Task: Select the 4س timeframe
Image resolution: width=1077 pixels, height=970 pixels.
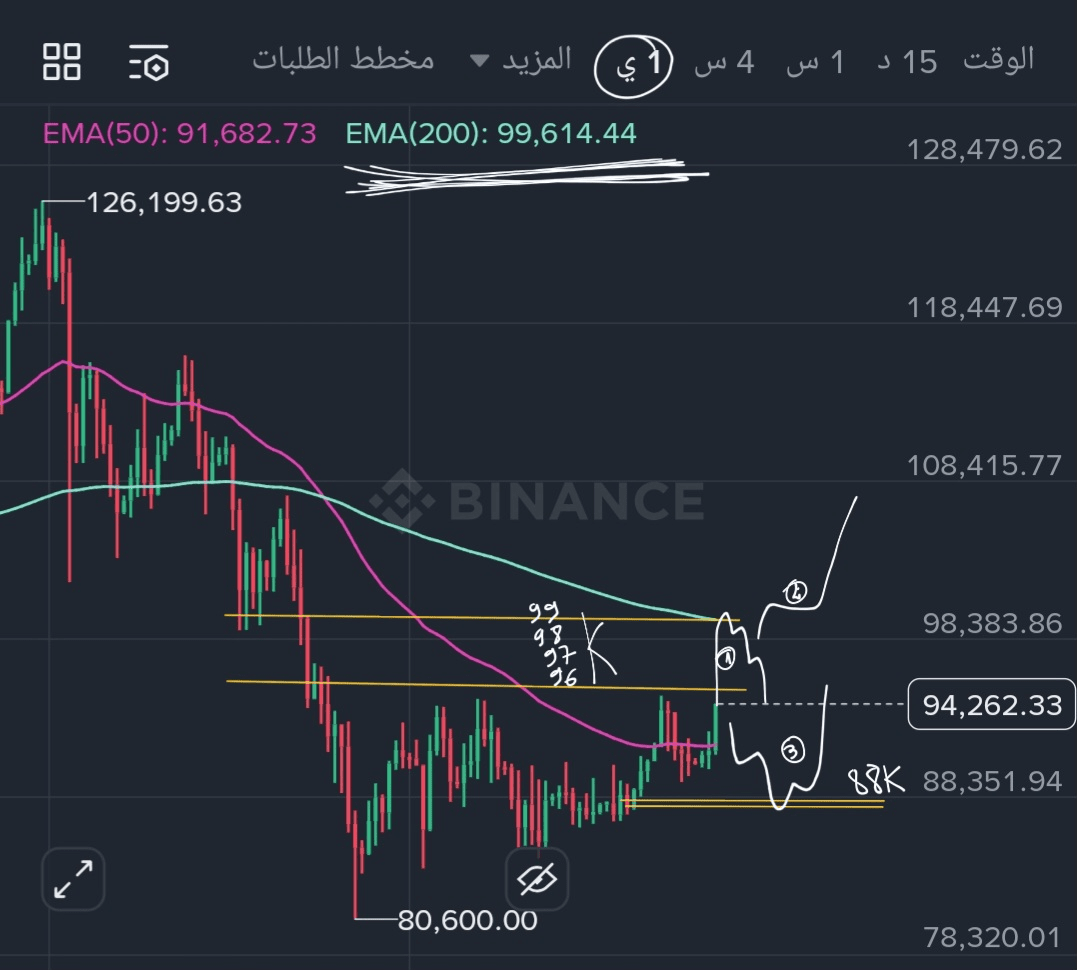Action: pyautogui.click(x=725, y=62)
